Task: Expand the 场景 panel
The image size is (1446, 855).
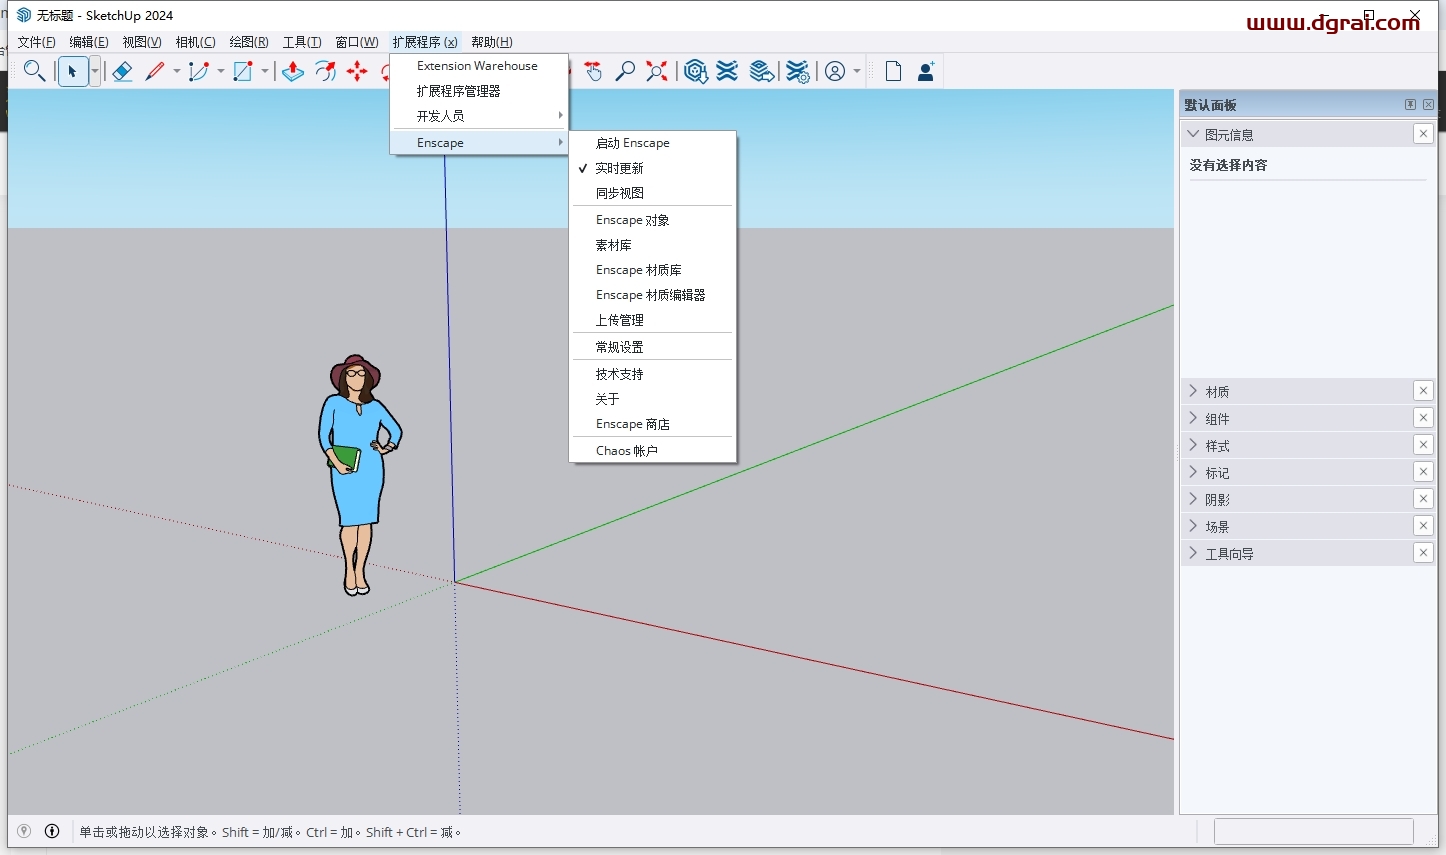Action: [1193, 526]
